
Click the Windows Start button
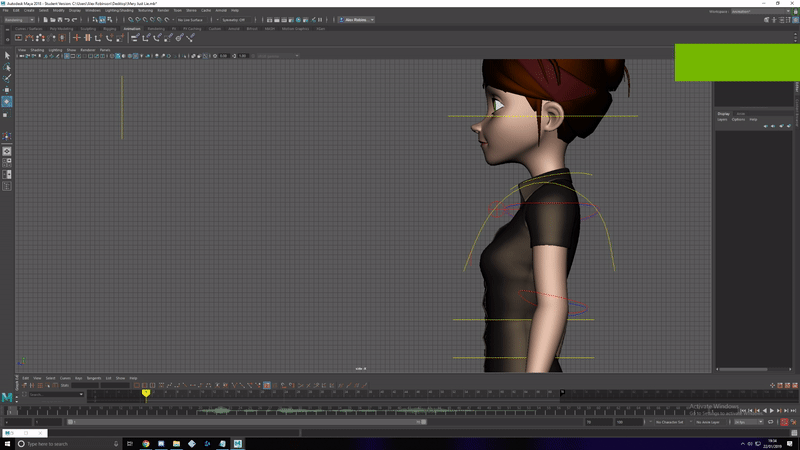pos(7,443)
